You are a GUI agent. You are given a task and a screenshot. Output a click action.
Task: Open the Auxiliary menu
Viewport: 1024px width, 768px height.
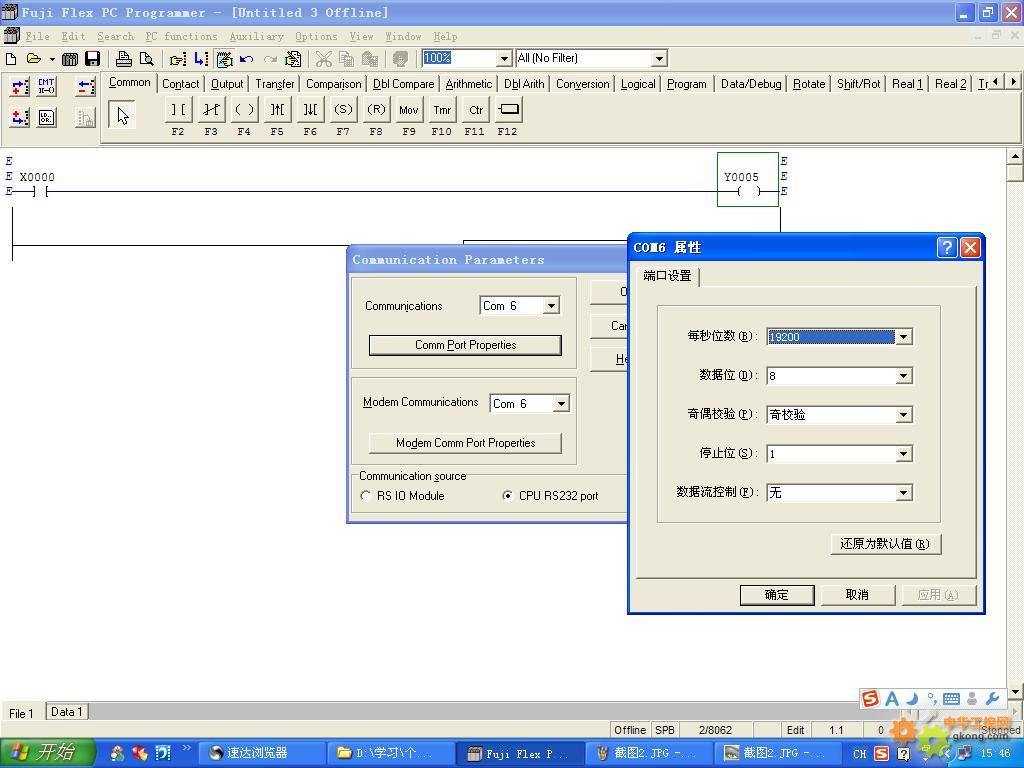tap(256, 37)
